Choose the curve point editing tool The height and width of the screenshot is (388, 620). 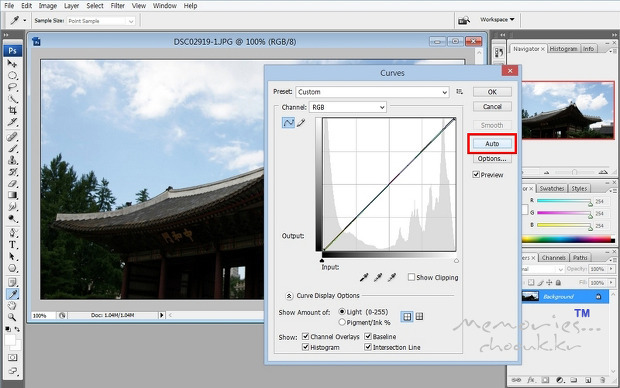coord(288,123)
